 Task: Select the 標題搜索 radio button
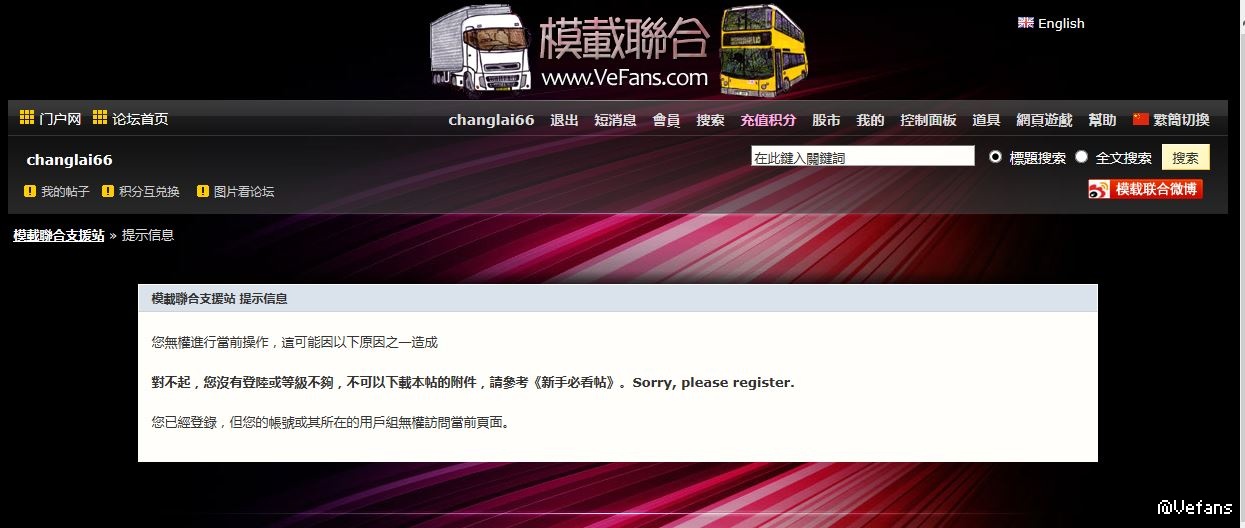click(995, 157)
